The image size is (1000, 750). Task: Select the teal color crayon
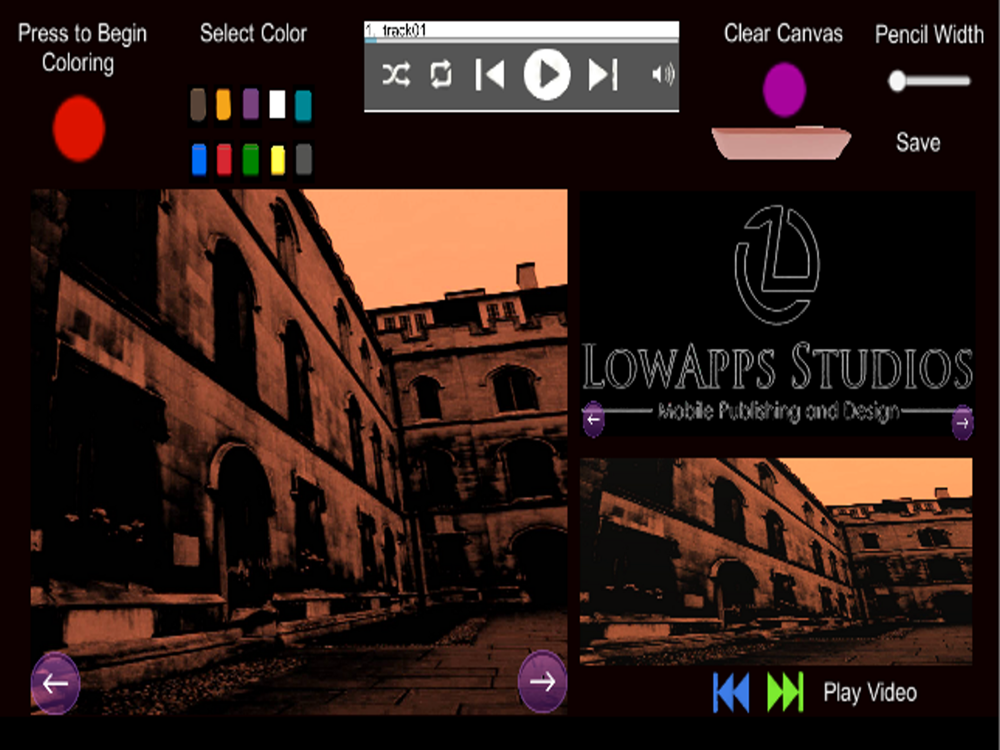(303, 105)
